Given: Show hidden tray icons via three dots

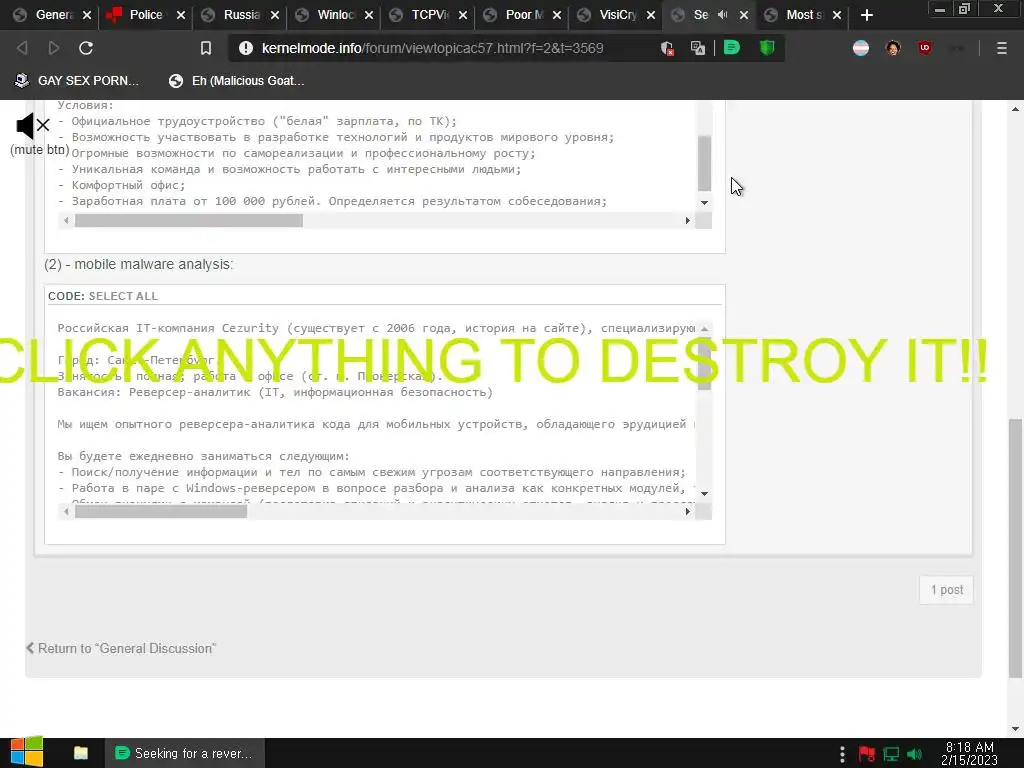Looking at the screenshot, I should (842, 754).
